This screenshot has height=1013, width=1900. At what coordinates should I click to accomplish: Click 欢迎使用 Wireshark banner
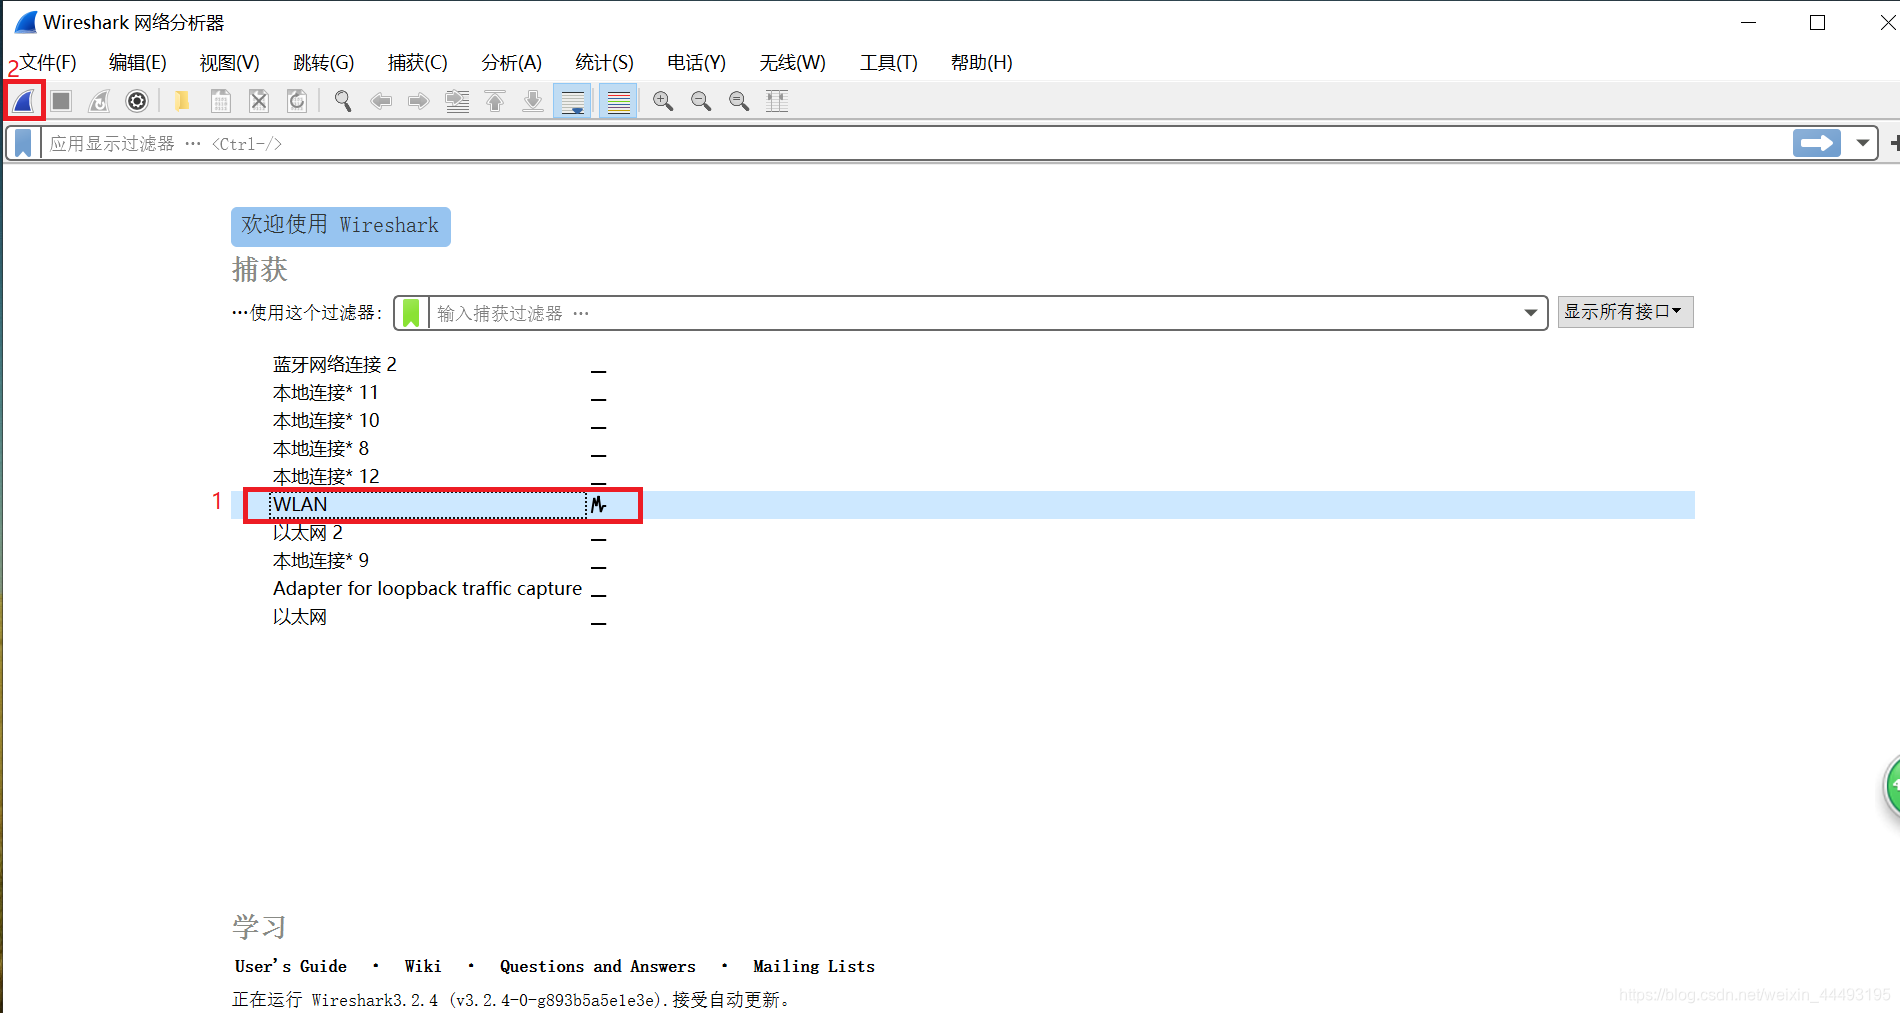click(x=341, y=226)
